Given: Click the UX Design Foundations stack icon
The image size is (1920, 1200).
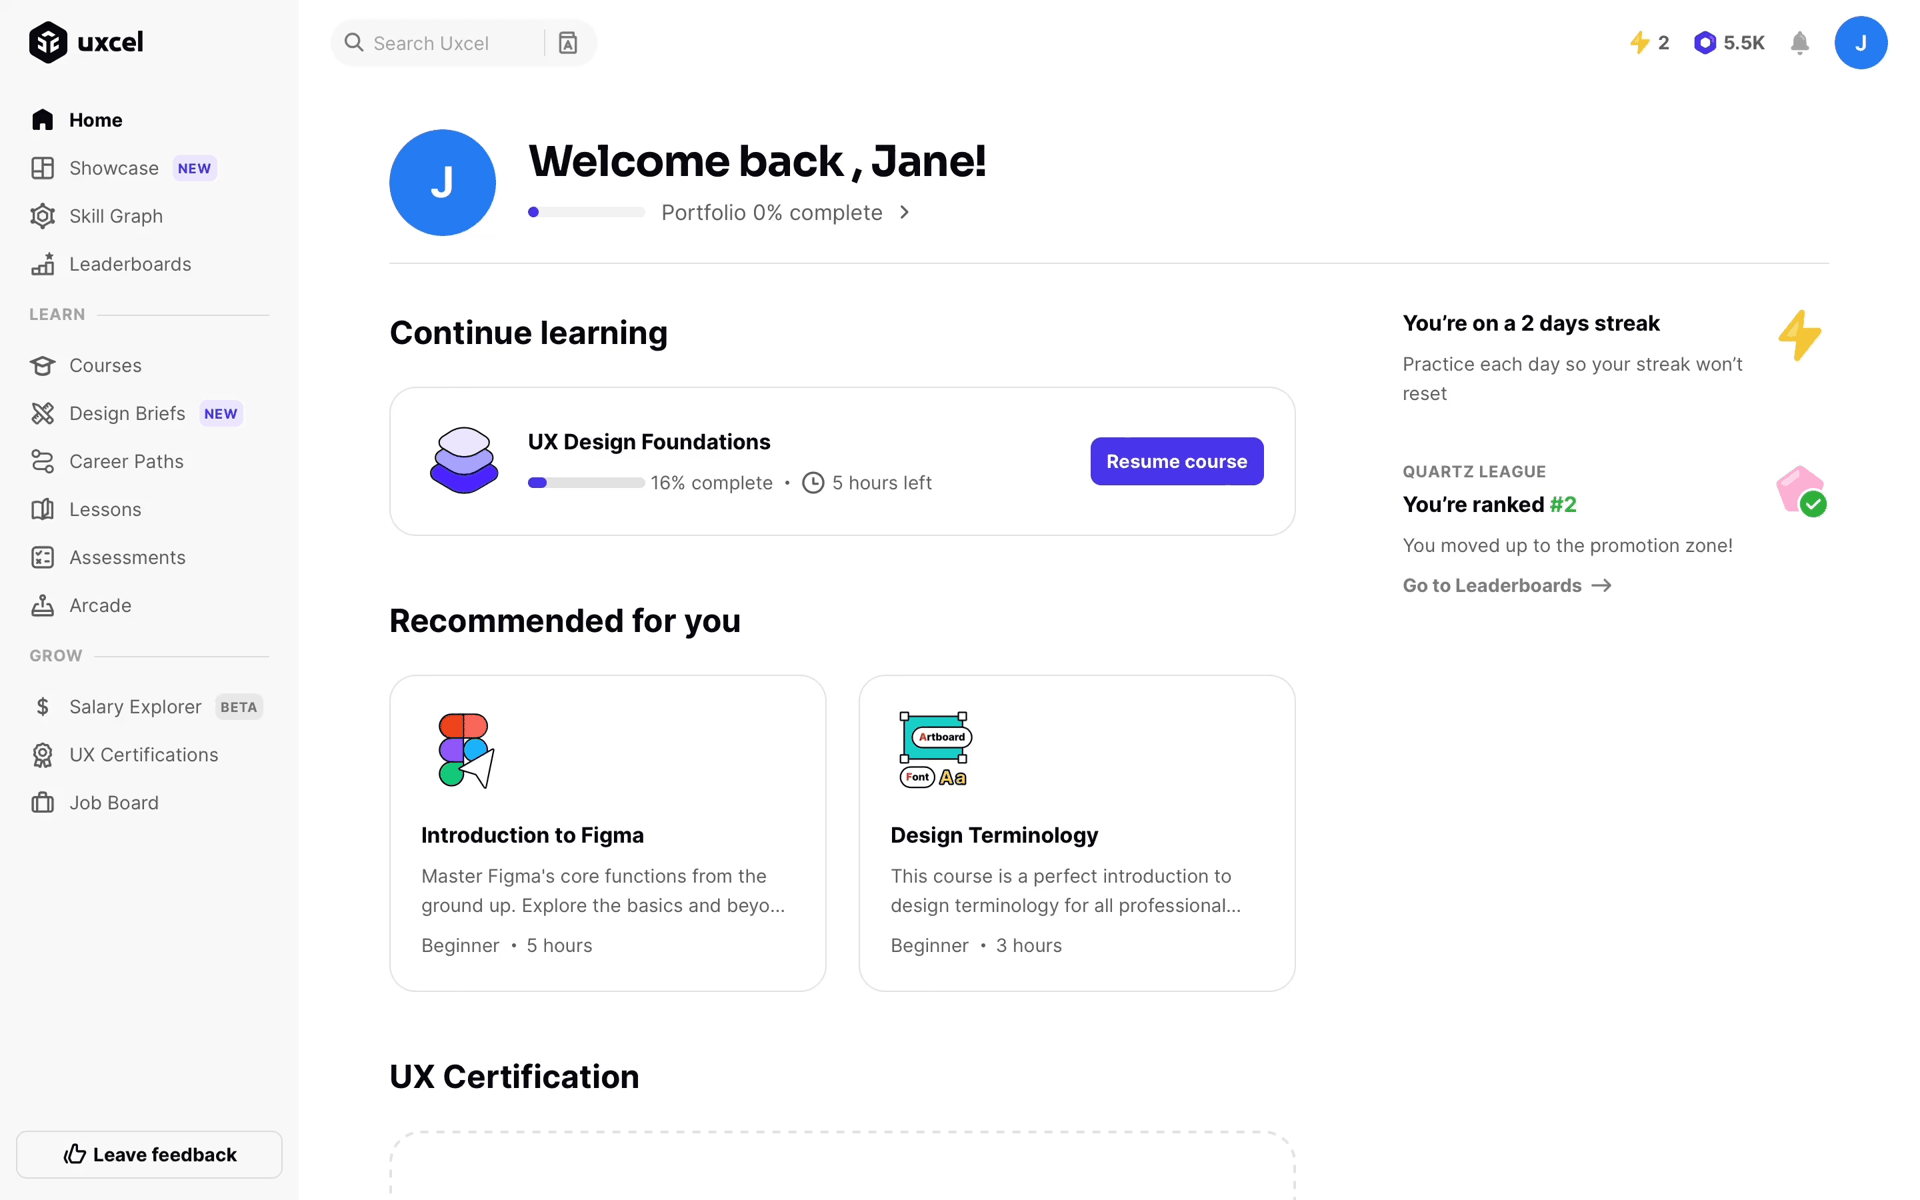Looking at the screenshot, I should 464,461.
